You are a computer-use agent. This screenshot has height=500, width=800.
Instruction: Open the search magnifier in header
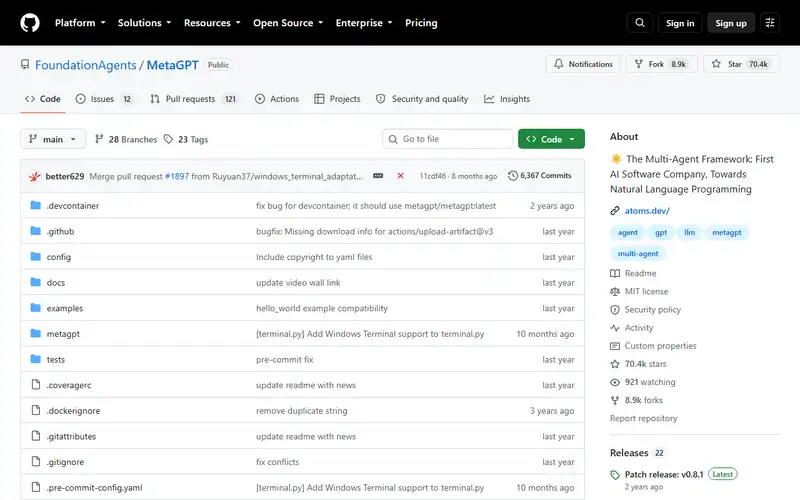[639, 23]
